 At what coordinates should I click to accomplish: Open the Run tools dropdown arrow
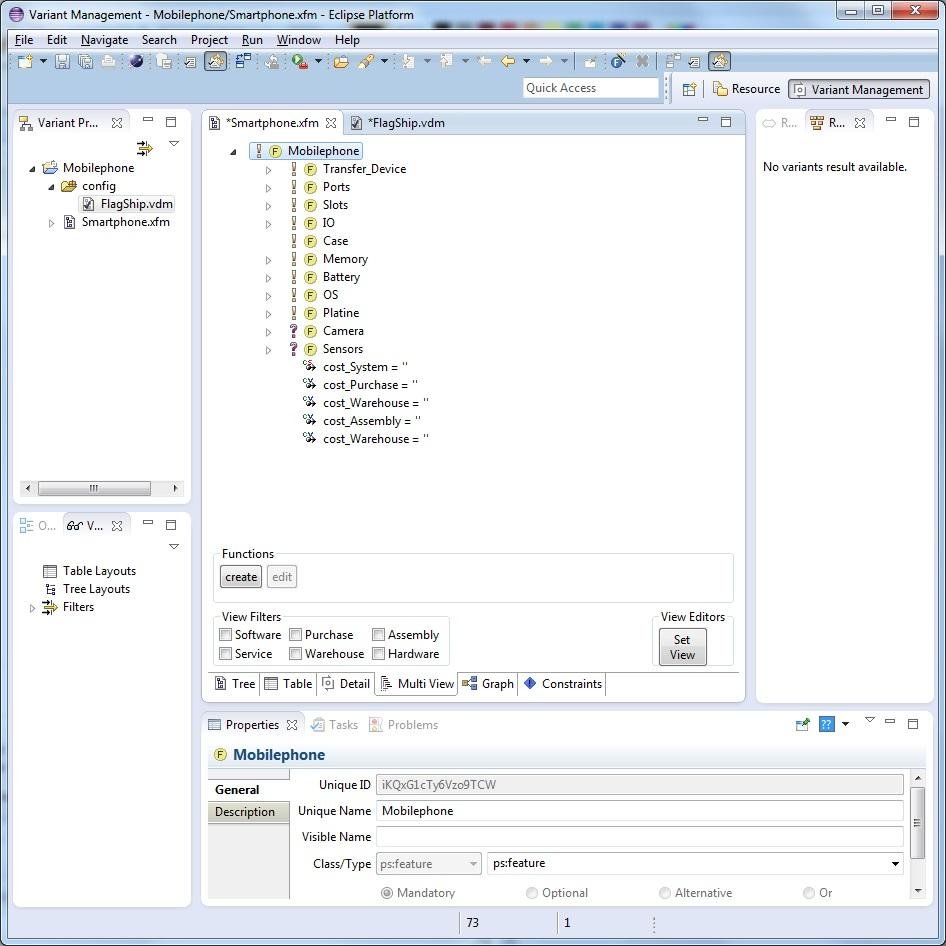pyautogui.click(x=318, y=61)
